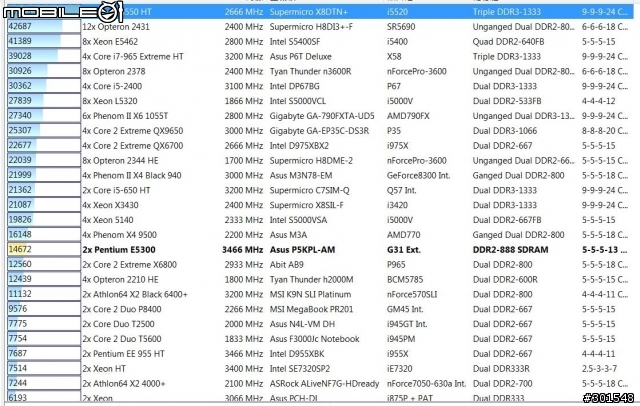Viewport: 640px width, 406px height.
Task: Click the Dual DDR3-1066 memory cell
Action: [x=504, y=131]
